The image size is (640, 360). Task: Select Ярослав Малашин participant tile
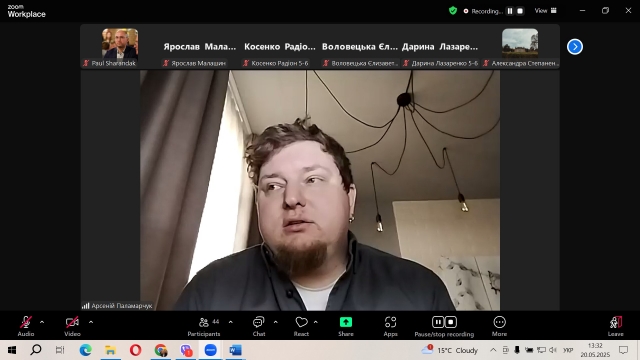200,47
